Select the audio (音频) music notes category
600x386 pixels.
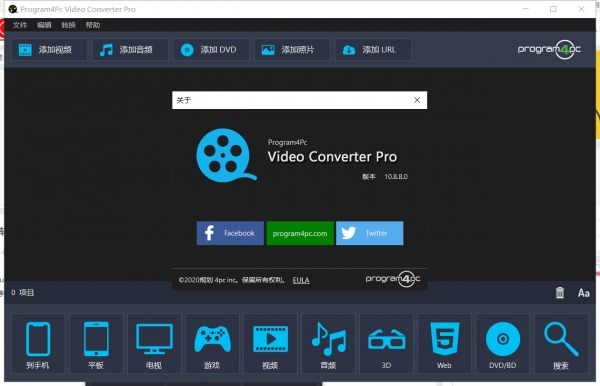coord(328,344)
